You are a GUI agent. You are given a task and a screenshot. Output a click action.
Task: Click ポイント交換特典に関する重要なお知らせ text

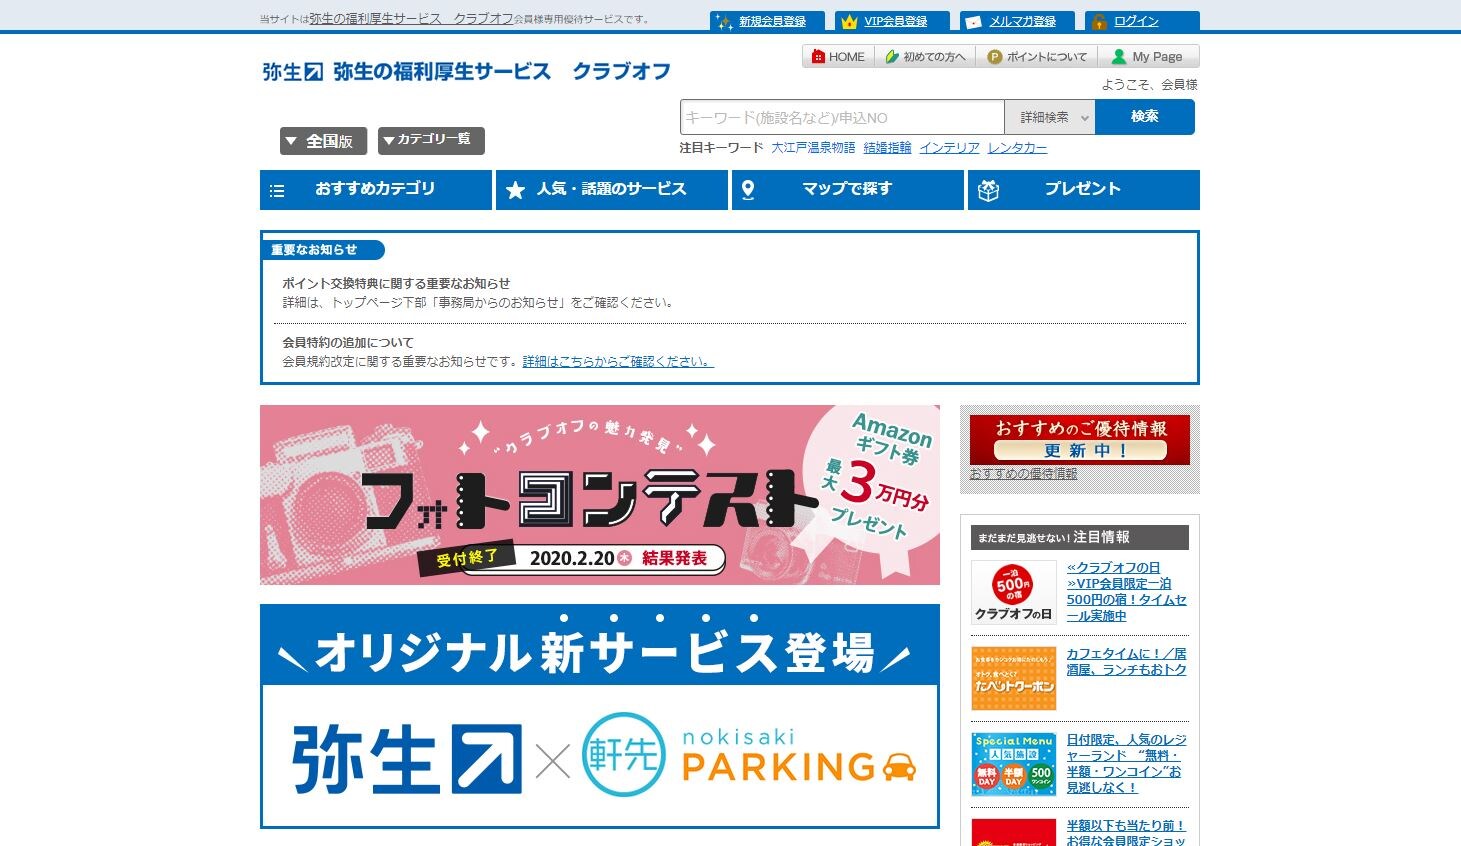(396, 283)
